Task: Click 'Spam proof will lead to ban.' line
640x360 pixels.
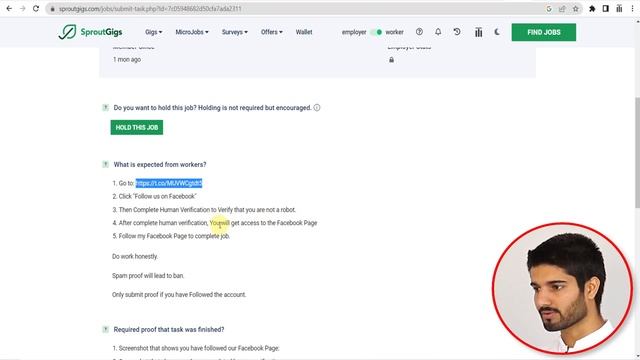Action: click(148, 276)
